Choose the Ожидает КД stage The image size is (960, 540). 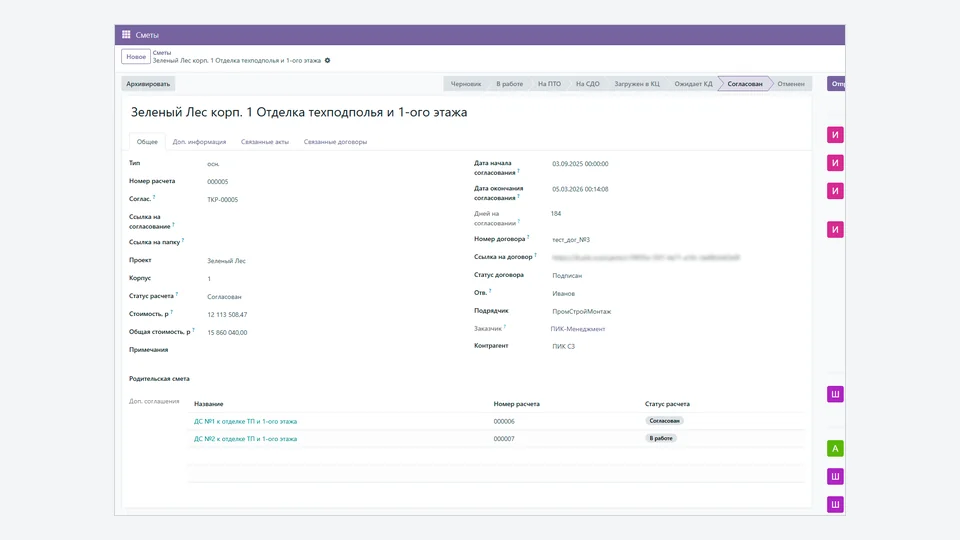coord(693,84)
